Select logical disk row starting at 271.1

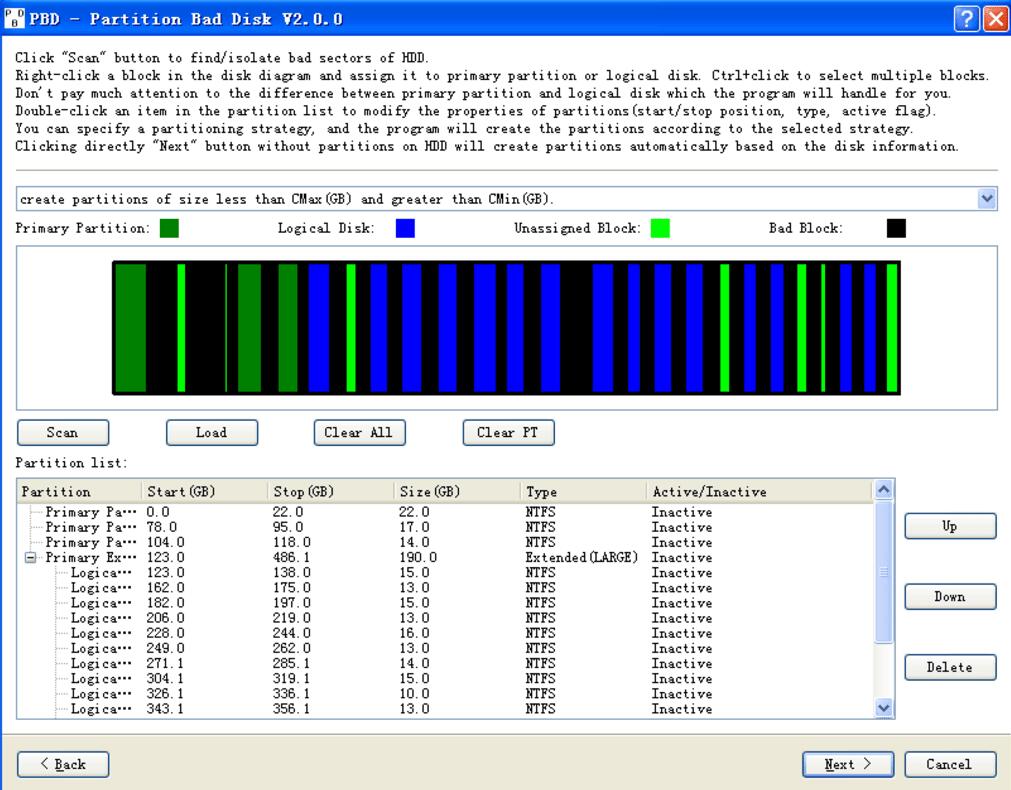point(445,664)
